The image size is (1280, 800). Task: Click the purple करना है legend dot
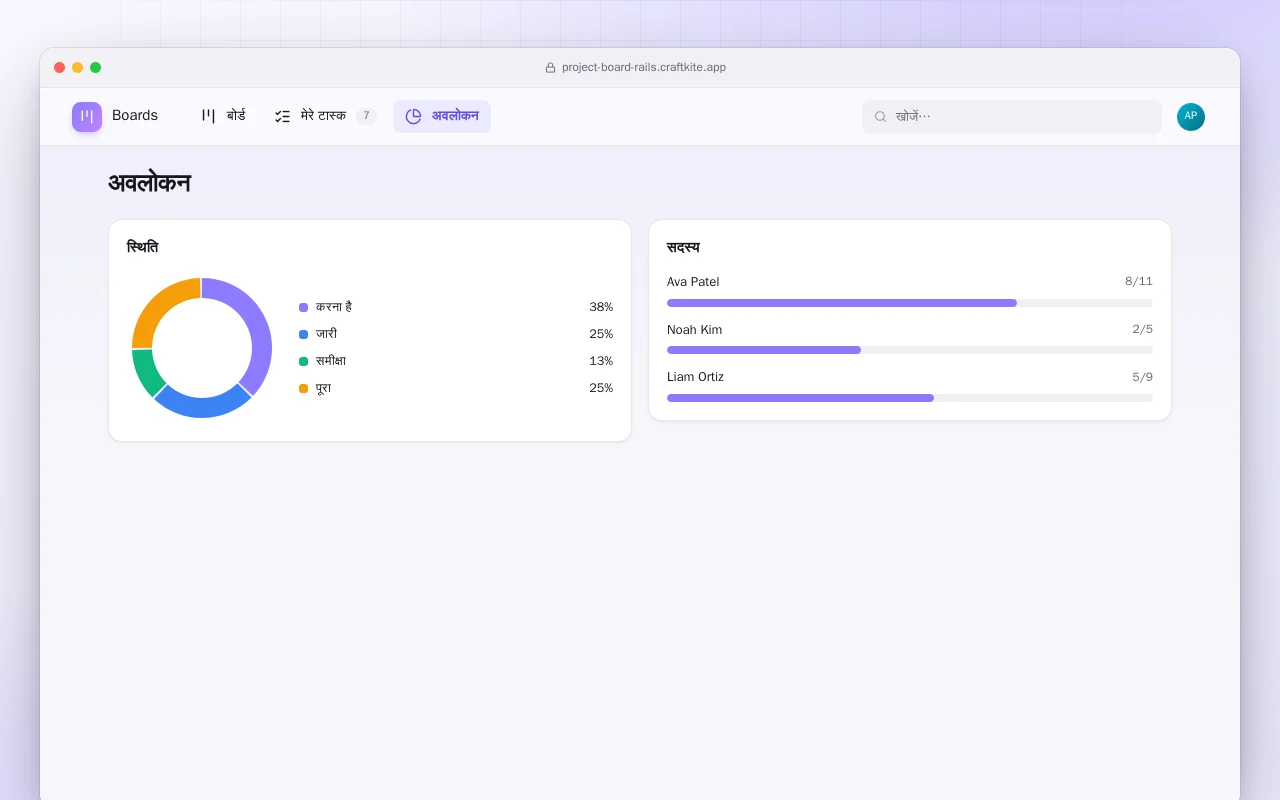(x=303, y=307)
